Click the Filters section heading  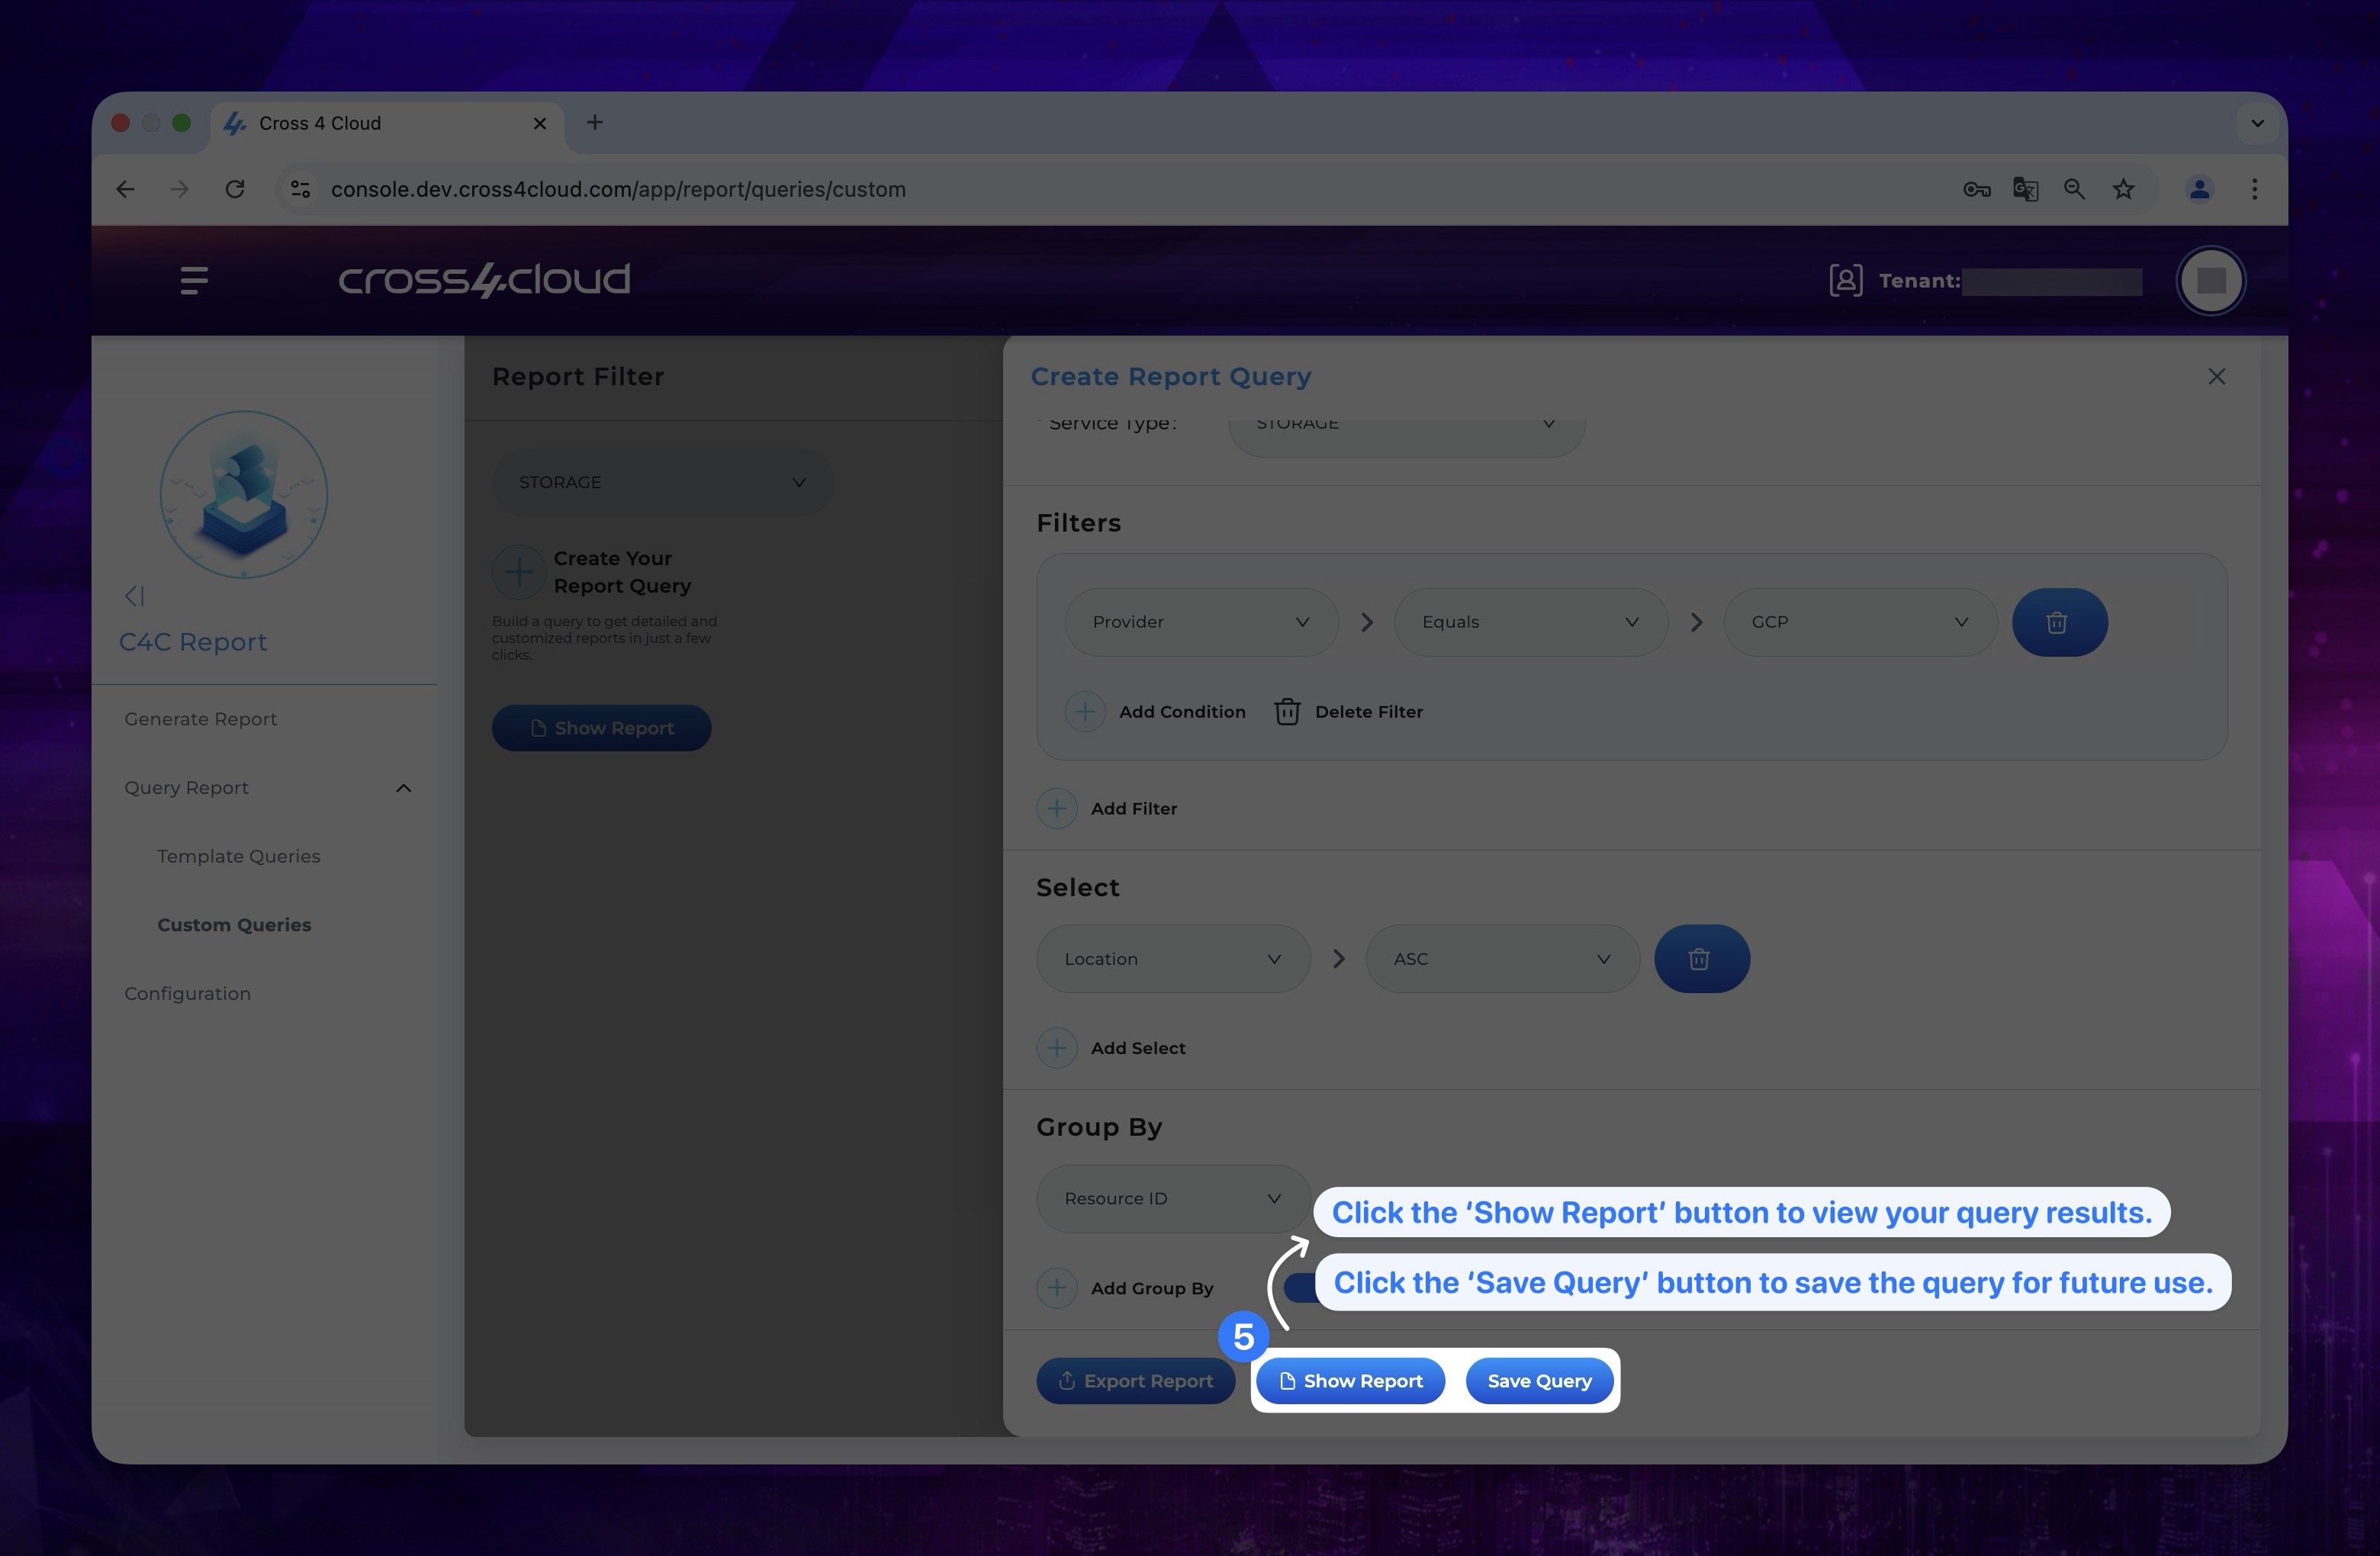coord(1078,523)
